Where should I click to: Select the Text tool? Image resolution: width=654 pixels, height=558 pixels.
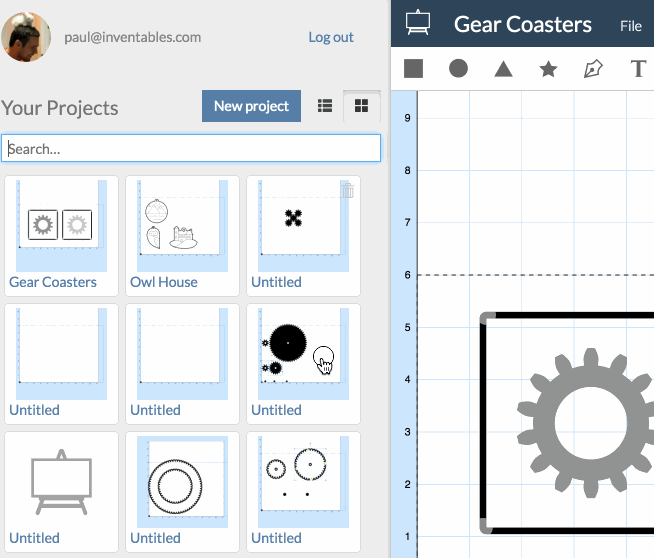click(x=638, y=69)
